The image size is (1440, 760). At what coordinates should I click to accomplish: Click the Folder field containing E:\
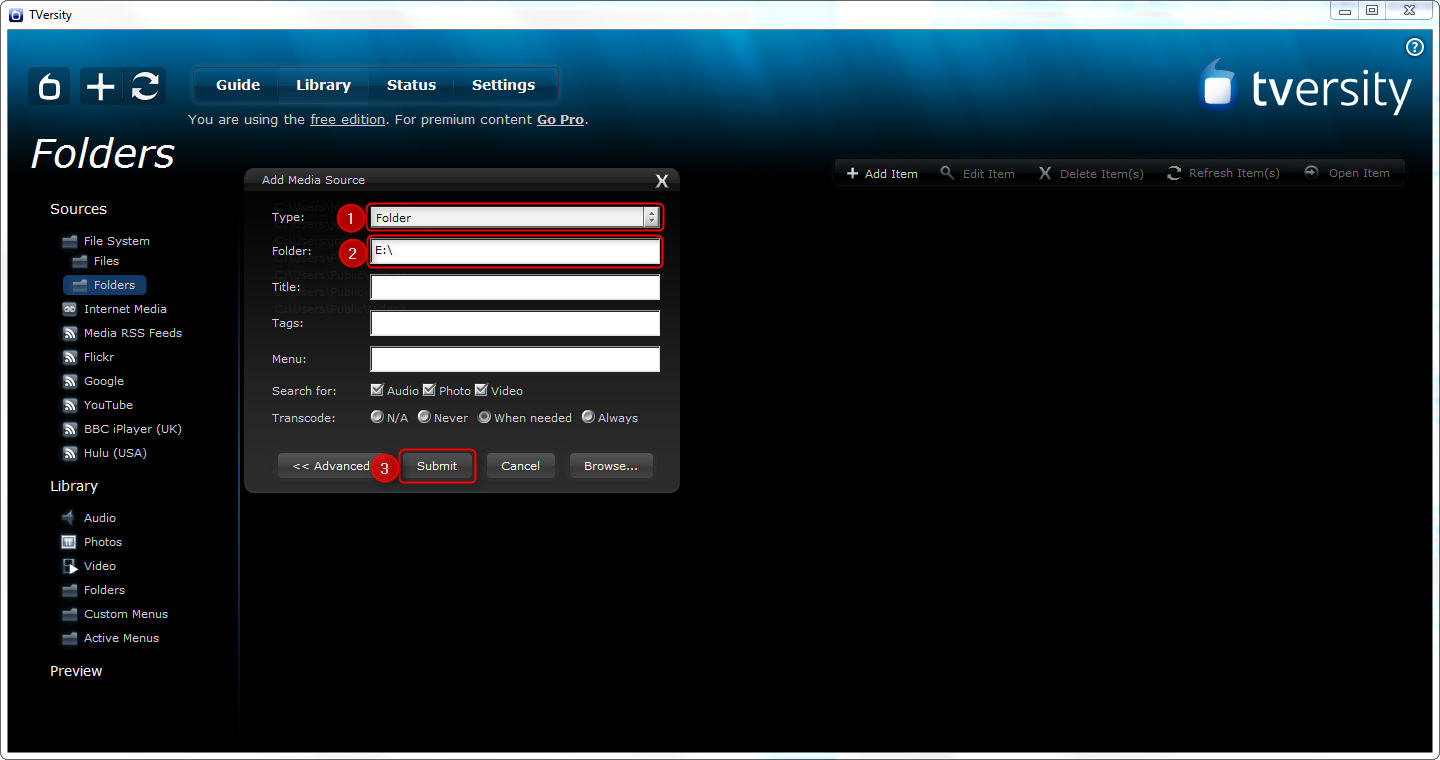514,251
